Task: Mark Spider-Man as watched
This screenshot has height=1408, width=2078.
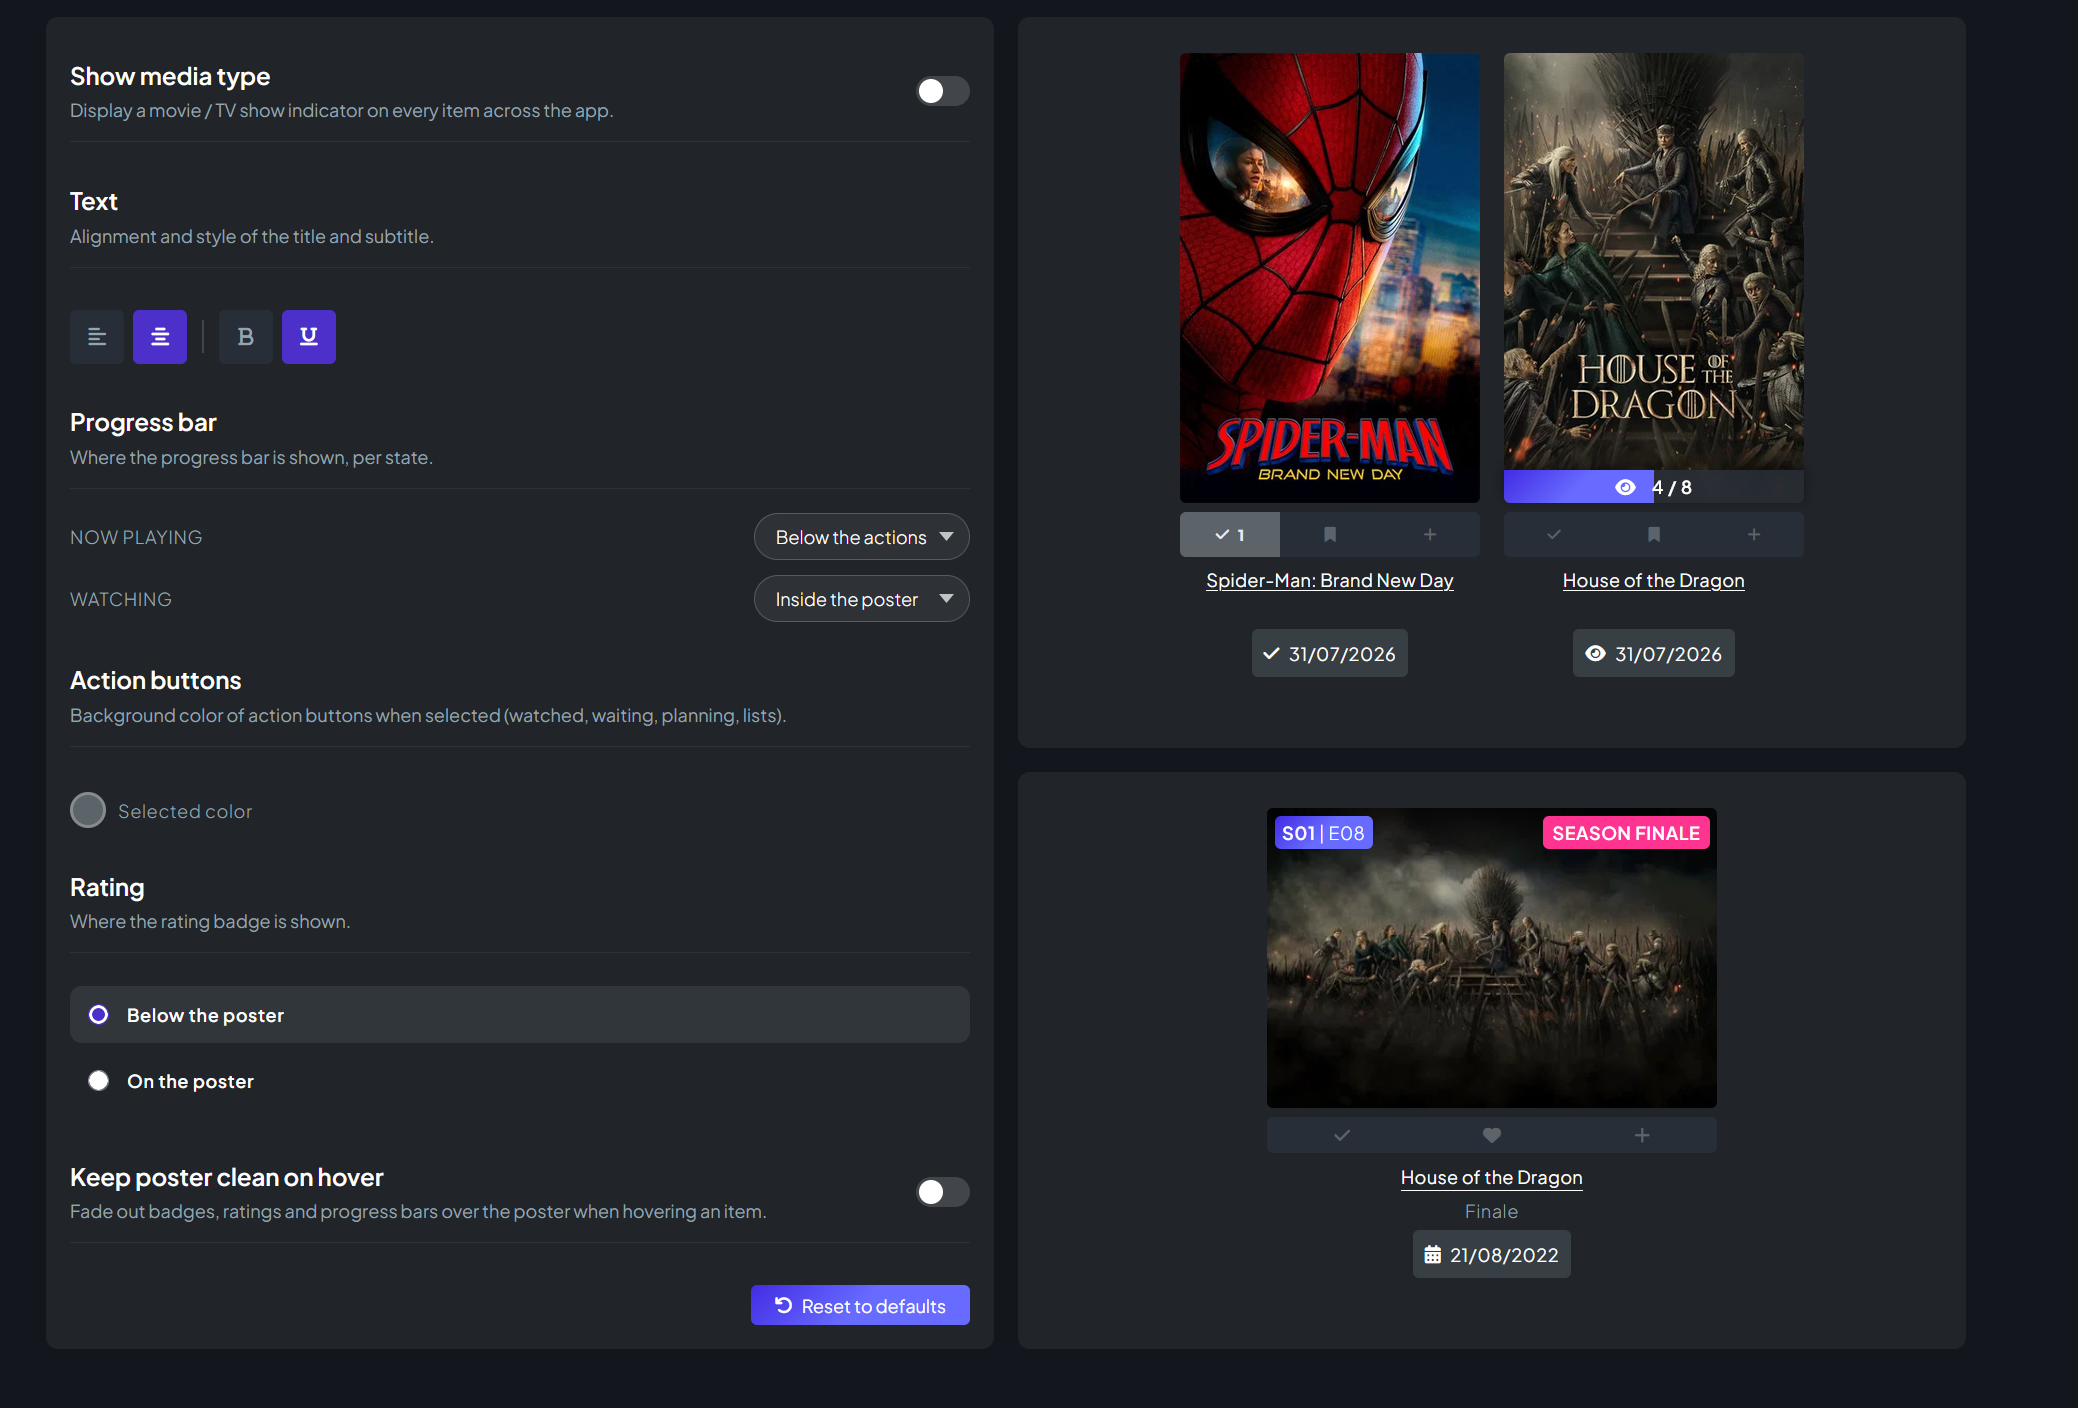Action: (x=1230, y=535)
